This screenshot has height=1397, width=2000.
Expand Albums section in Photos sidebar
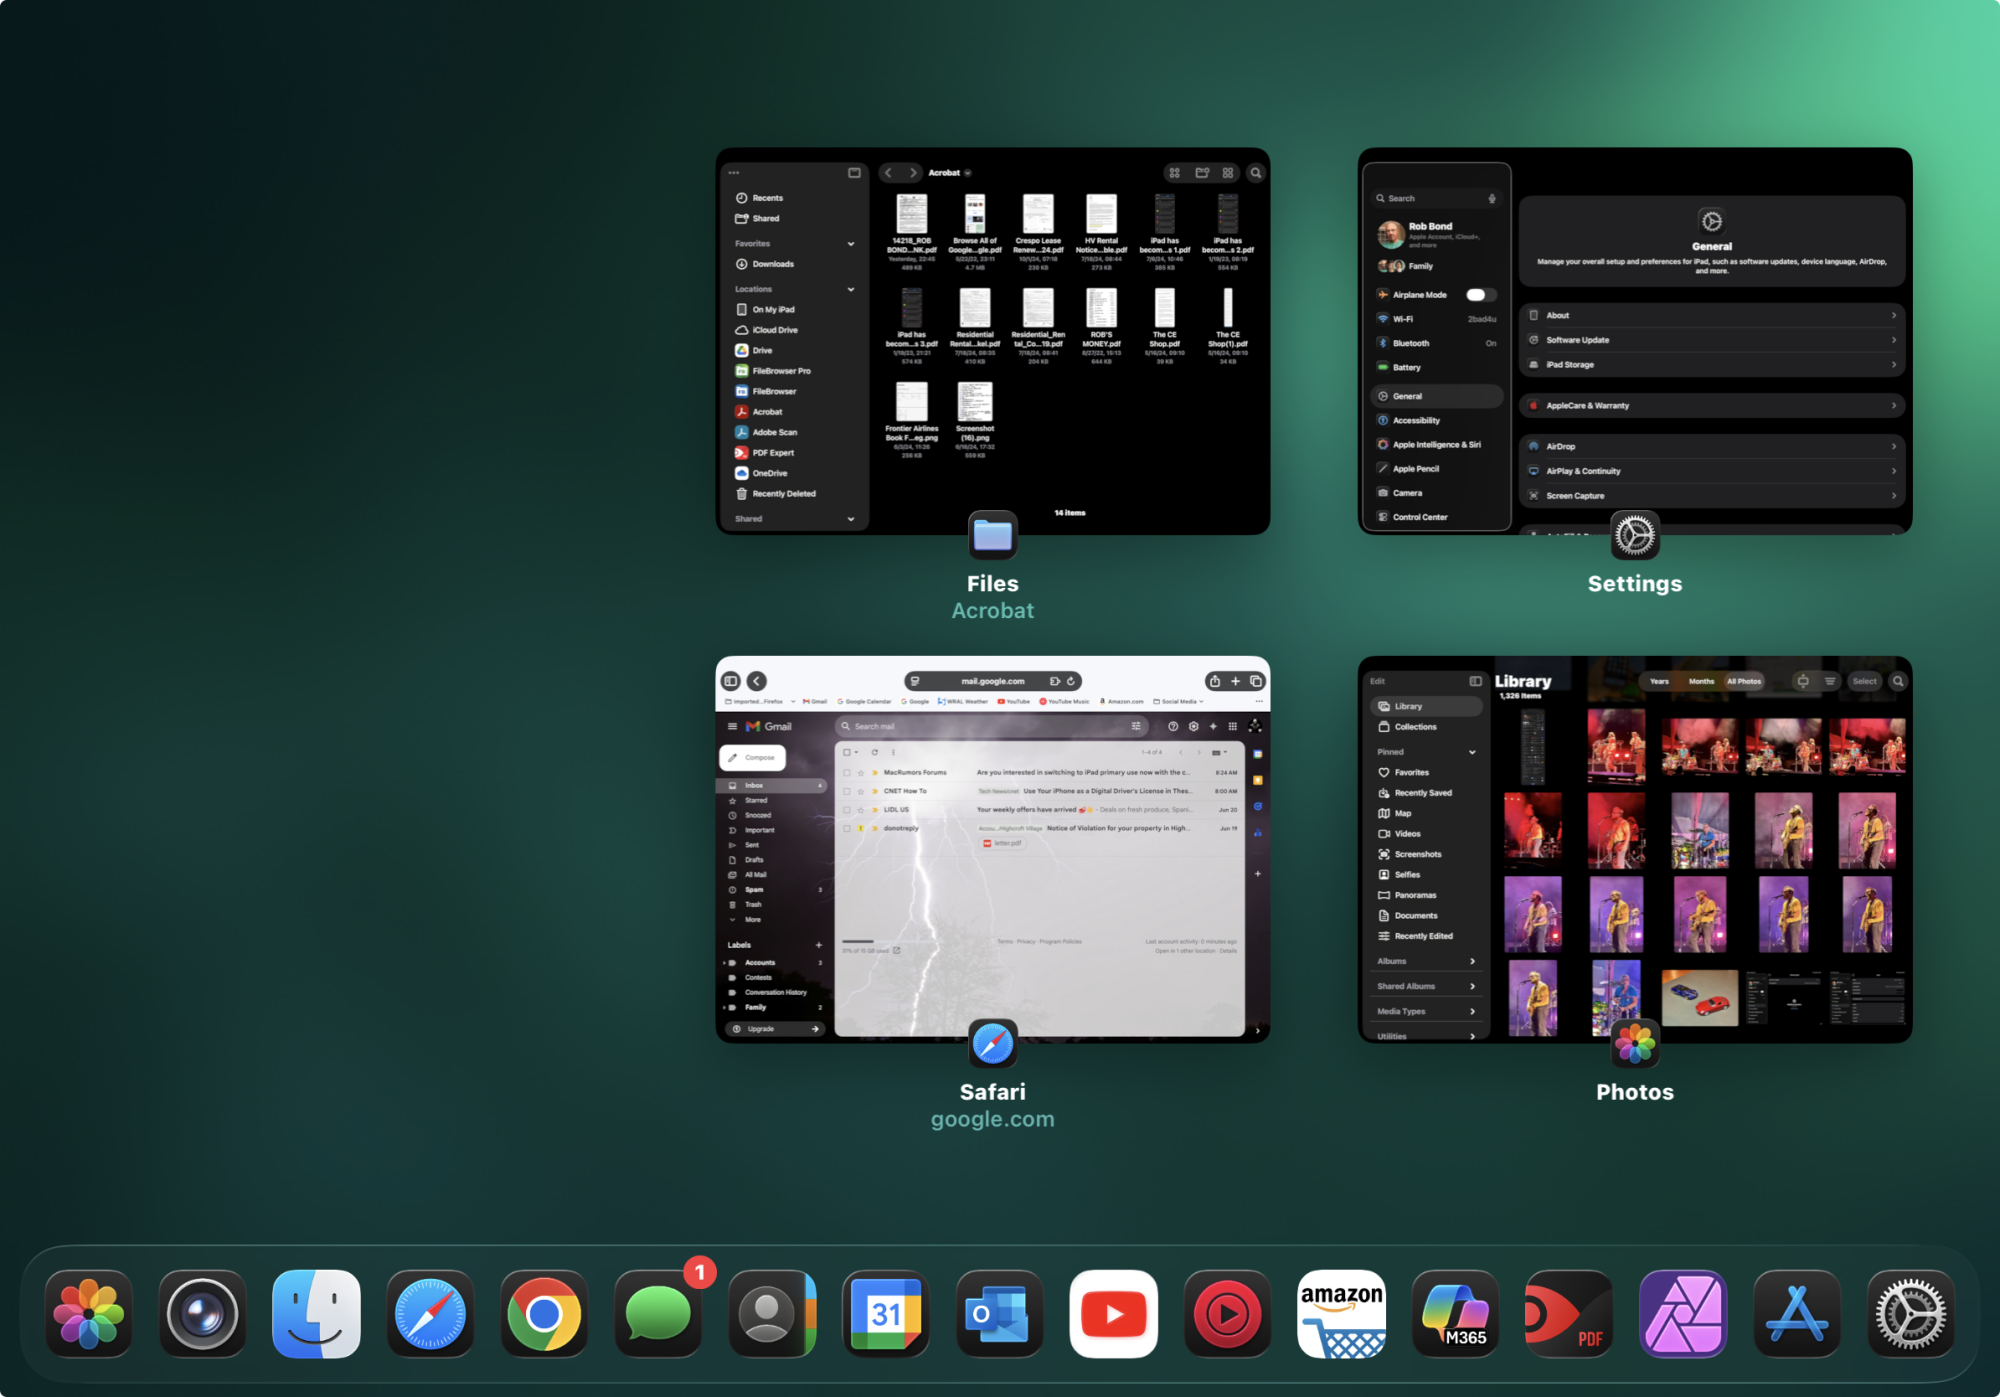pyautogui.click(x=1472, y=961)
